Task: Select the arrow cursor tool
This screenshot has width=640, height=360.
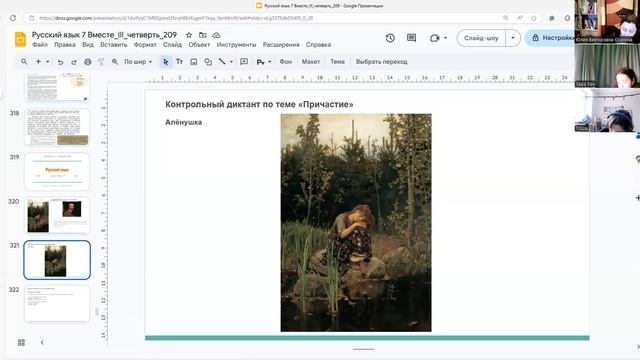Action: [x=165, y=62]
